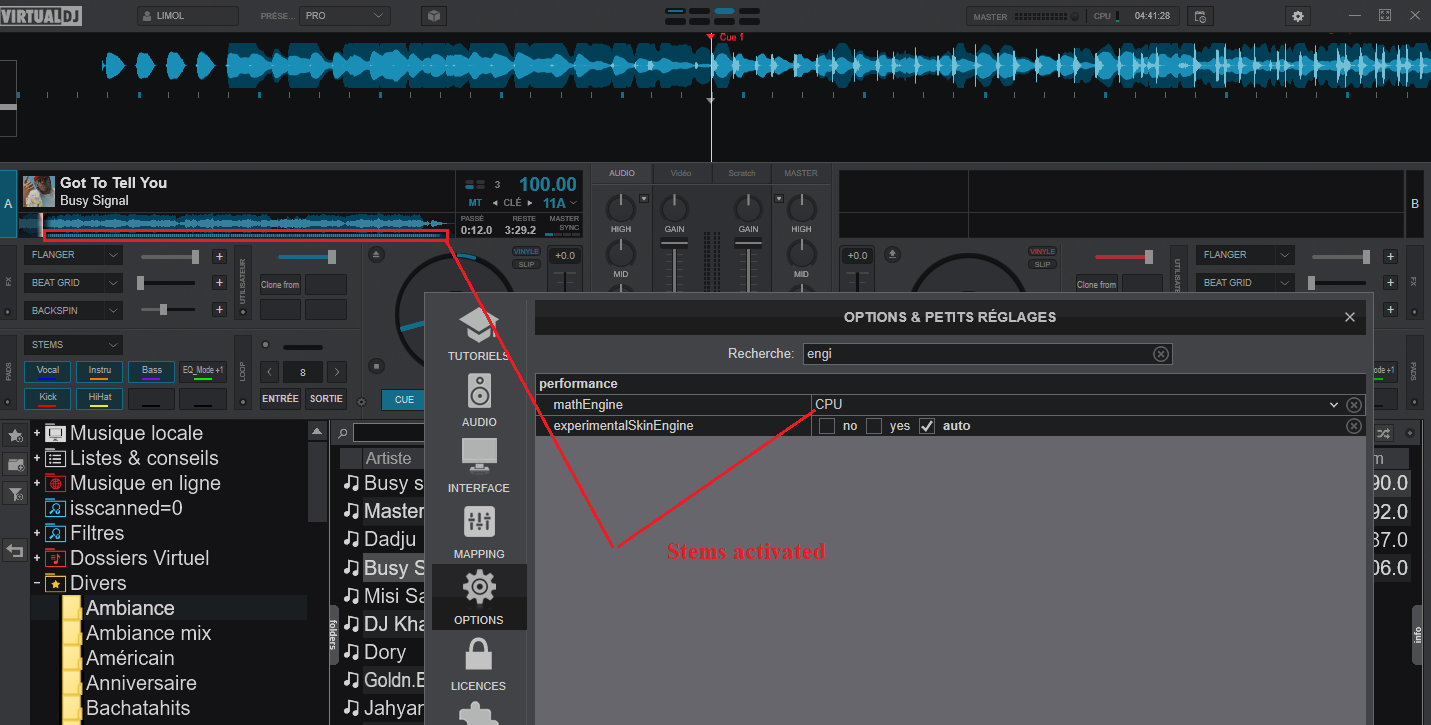Click the LIMOL user account button
Viewport: 1431px width, 725px height.
[188, 16]
